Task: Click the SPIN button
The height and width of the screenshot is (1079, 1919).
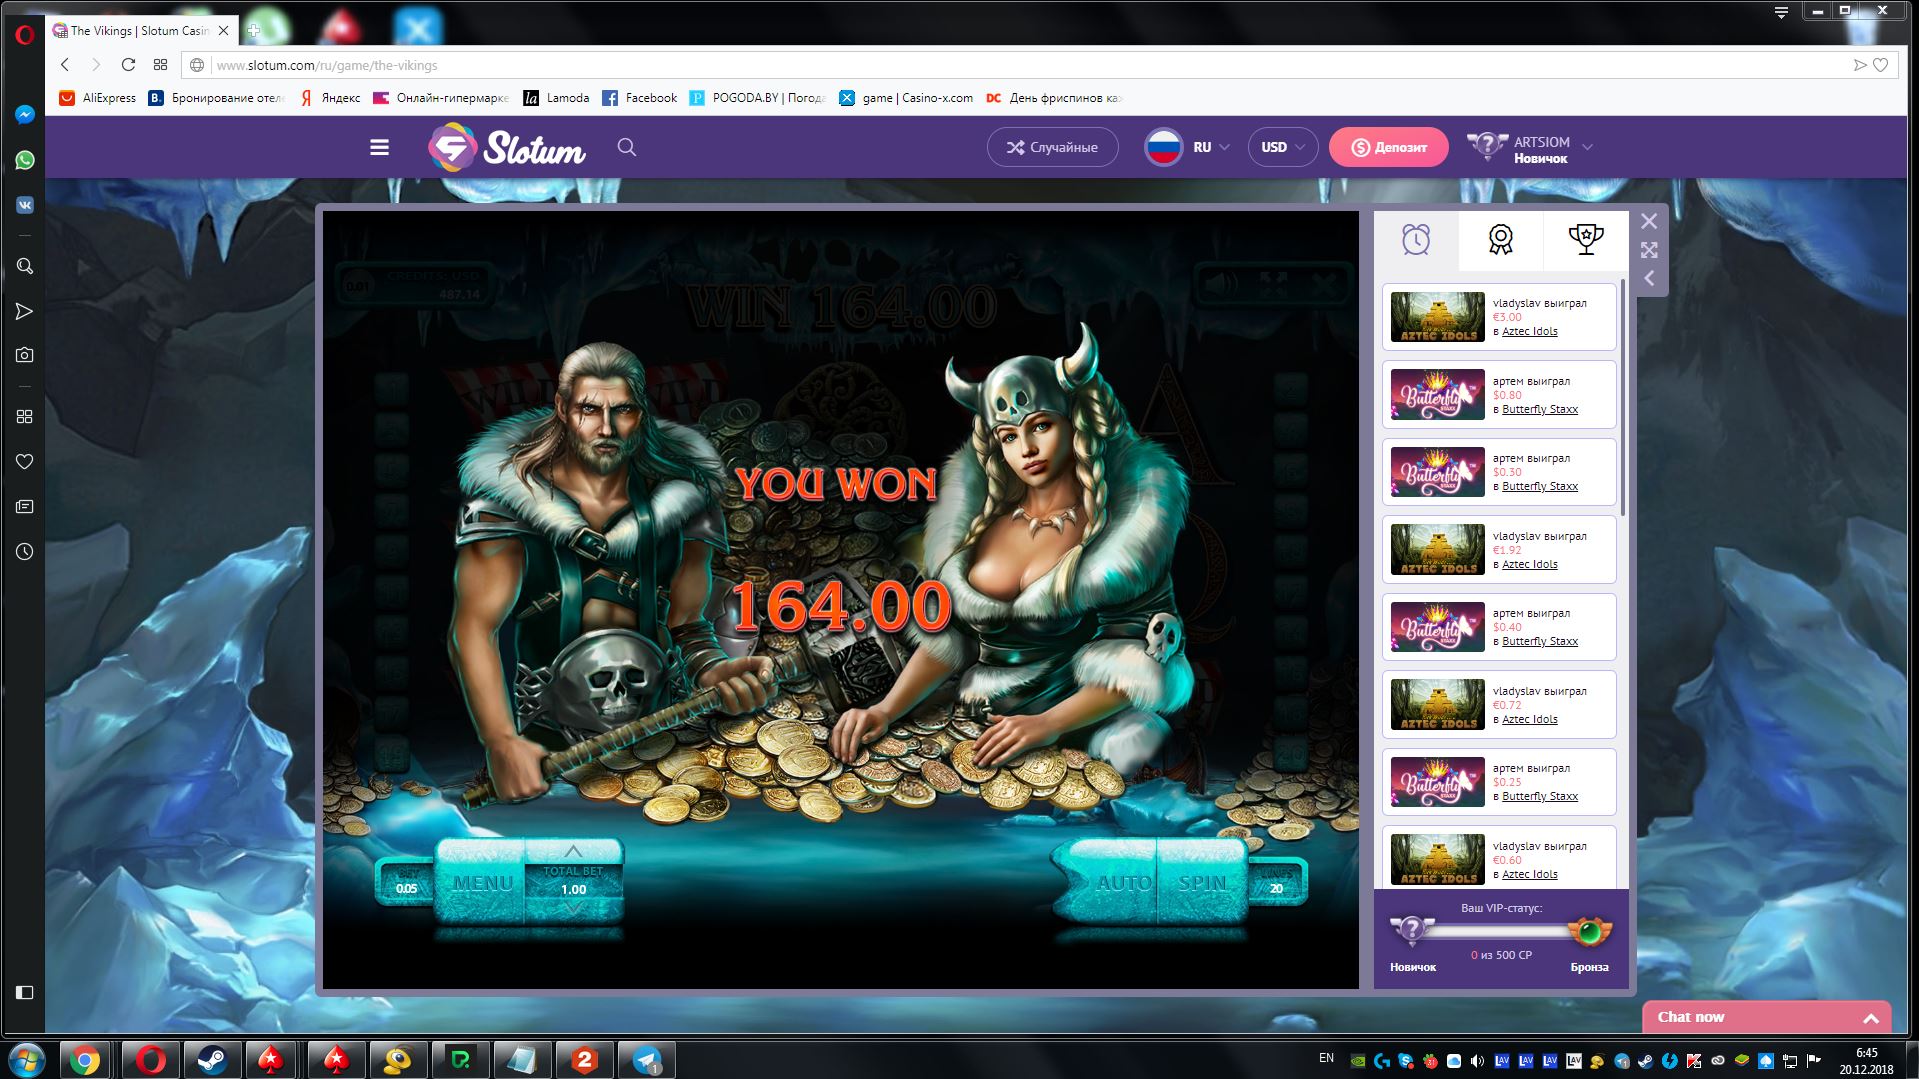Action: point(1202,883)
